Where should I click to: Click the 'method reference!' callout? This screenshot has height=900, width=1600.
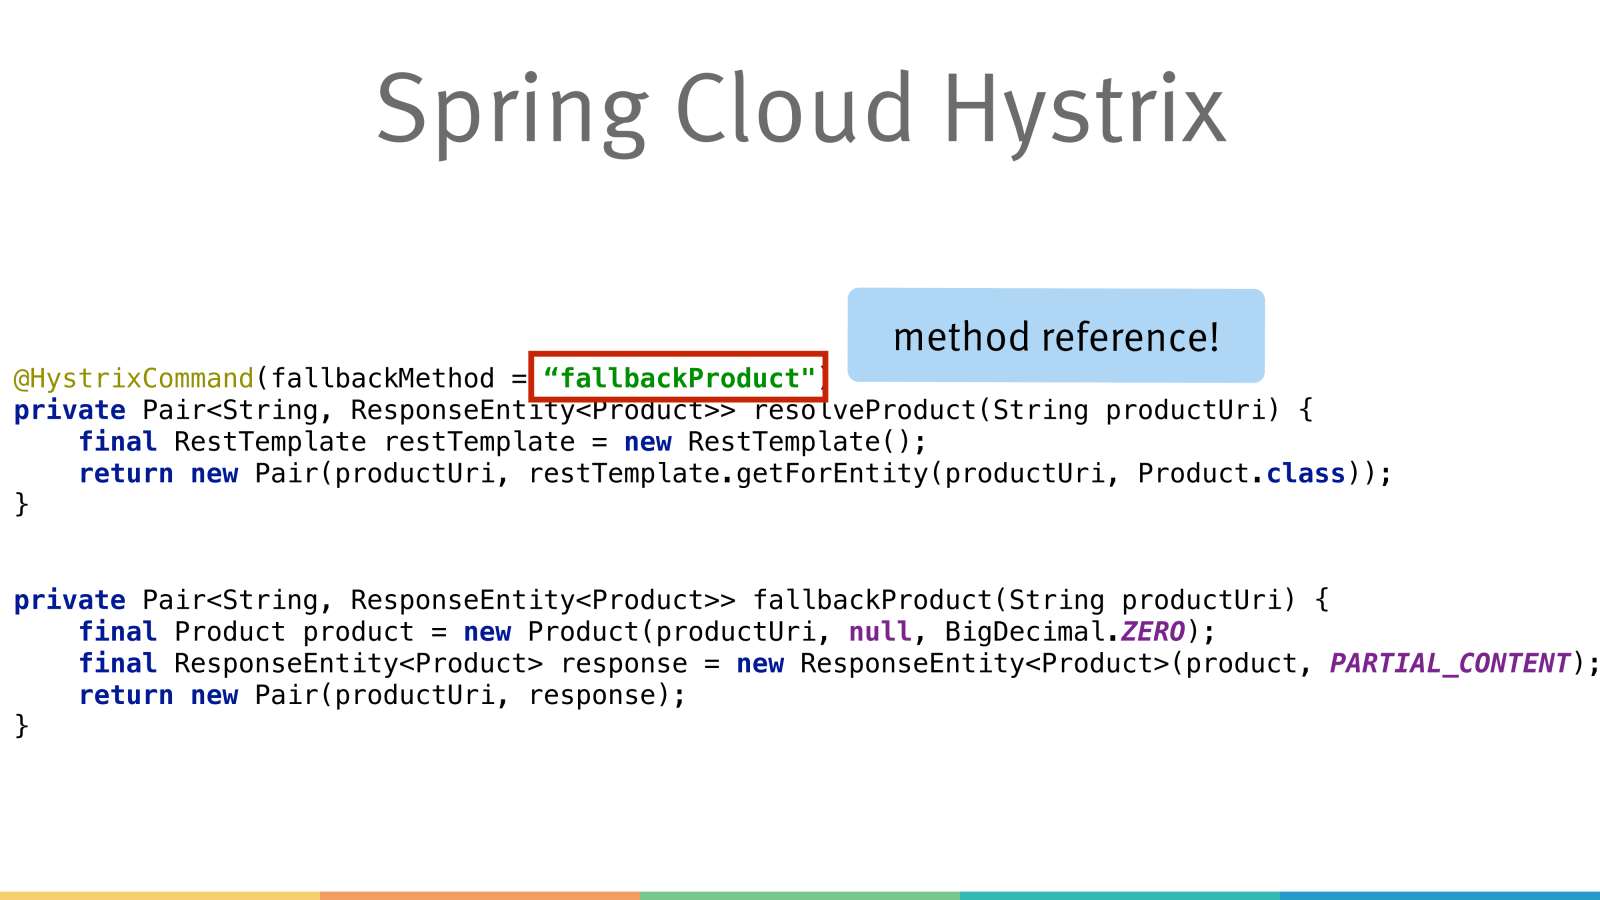1056,336
